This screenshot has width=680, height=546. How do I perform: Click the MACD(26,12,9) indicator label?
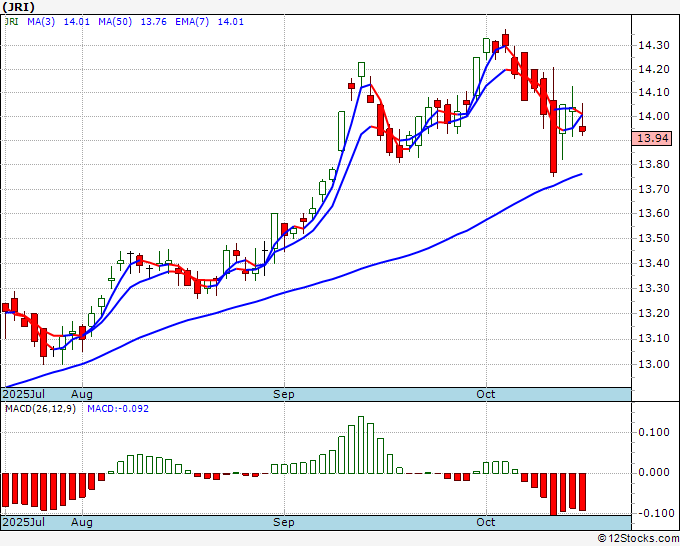[x=40, y=409]
